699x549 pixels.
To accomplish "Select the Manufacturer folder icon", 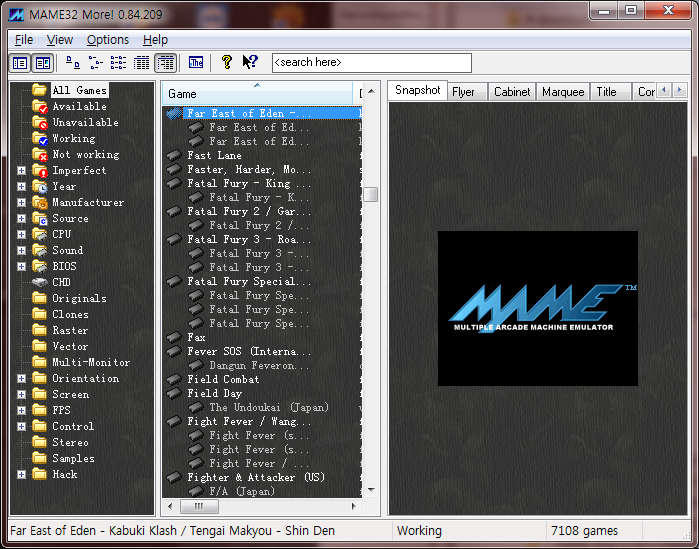I will point(40,203).
